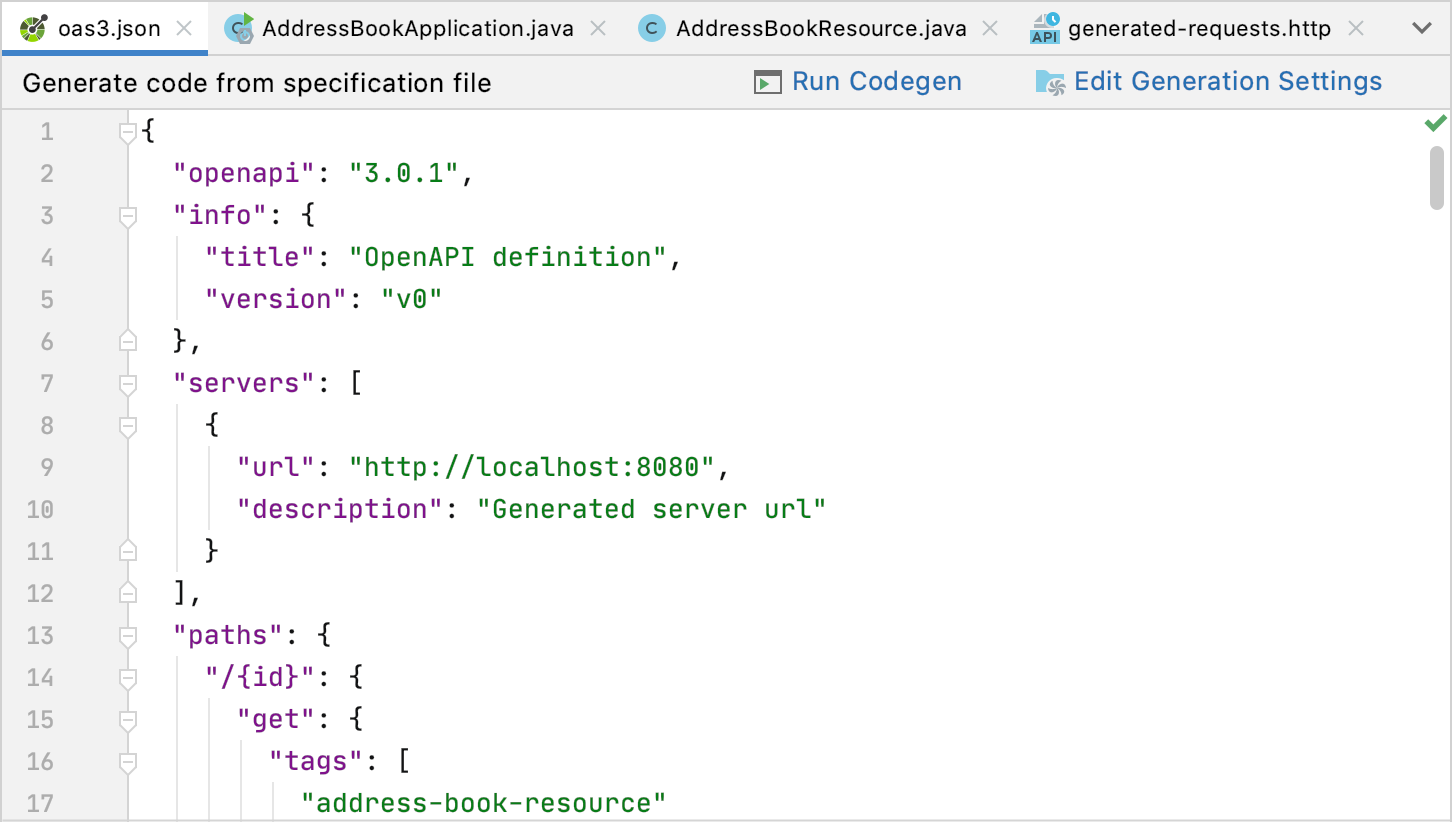Image resolution: width=1452 pixels, height=822 pixels.
Task: Collapse the paths object fold on line 13
Action: click(x=127, y=634)
